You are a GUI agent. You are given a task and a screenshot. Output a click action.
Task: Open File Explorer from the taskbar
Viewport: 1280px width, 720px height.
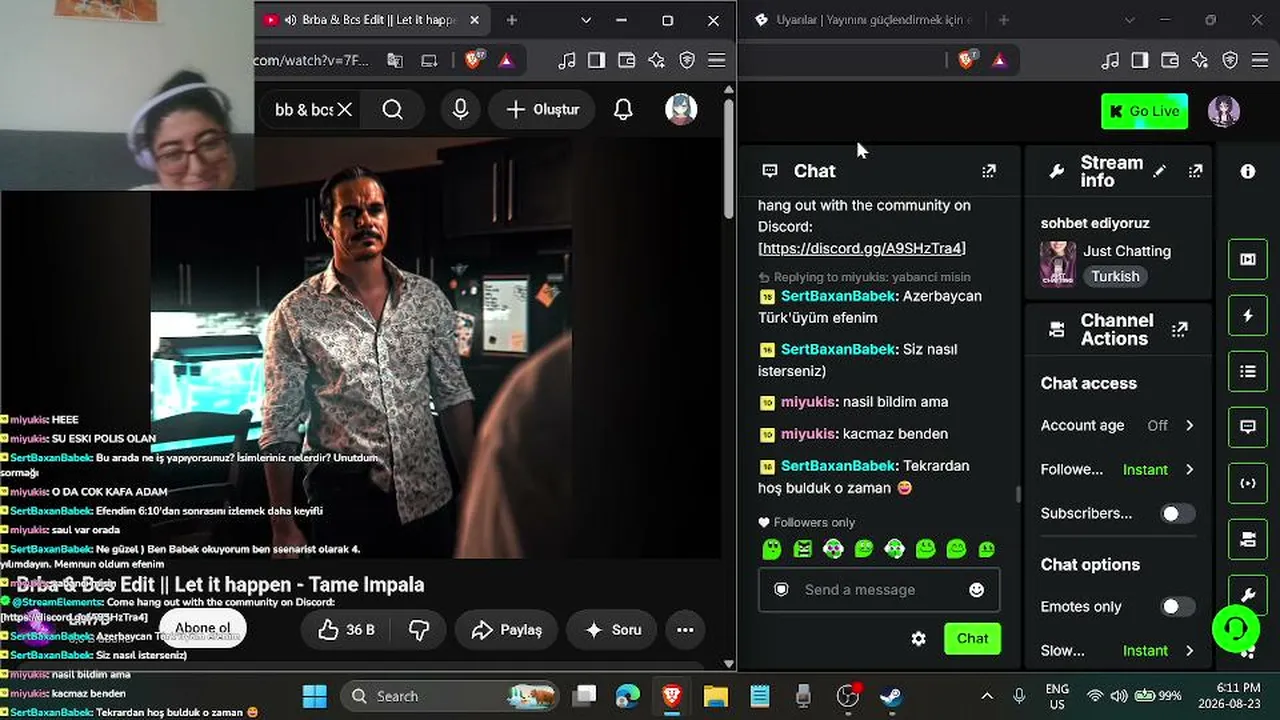[x=715, y=696]
